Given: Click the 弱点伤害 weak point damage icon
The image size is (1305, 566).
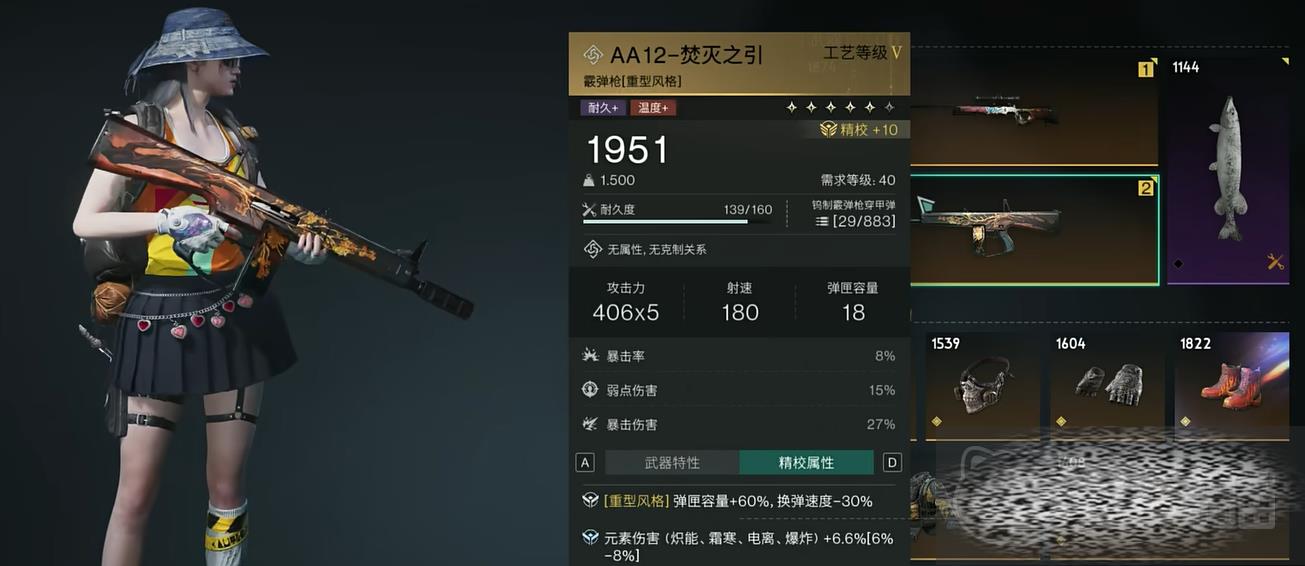Looking at the screenshot, I should tap(590, 390).
